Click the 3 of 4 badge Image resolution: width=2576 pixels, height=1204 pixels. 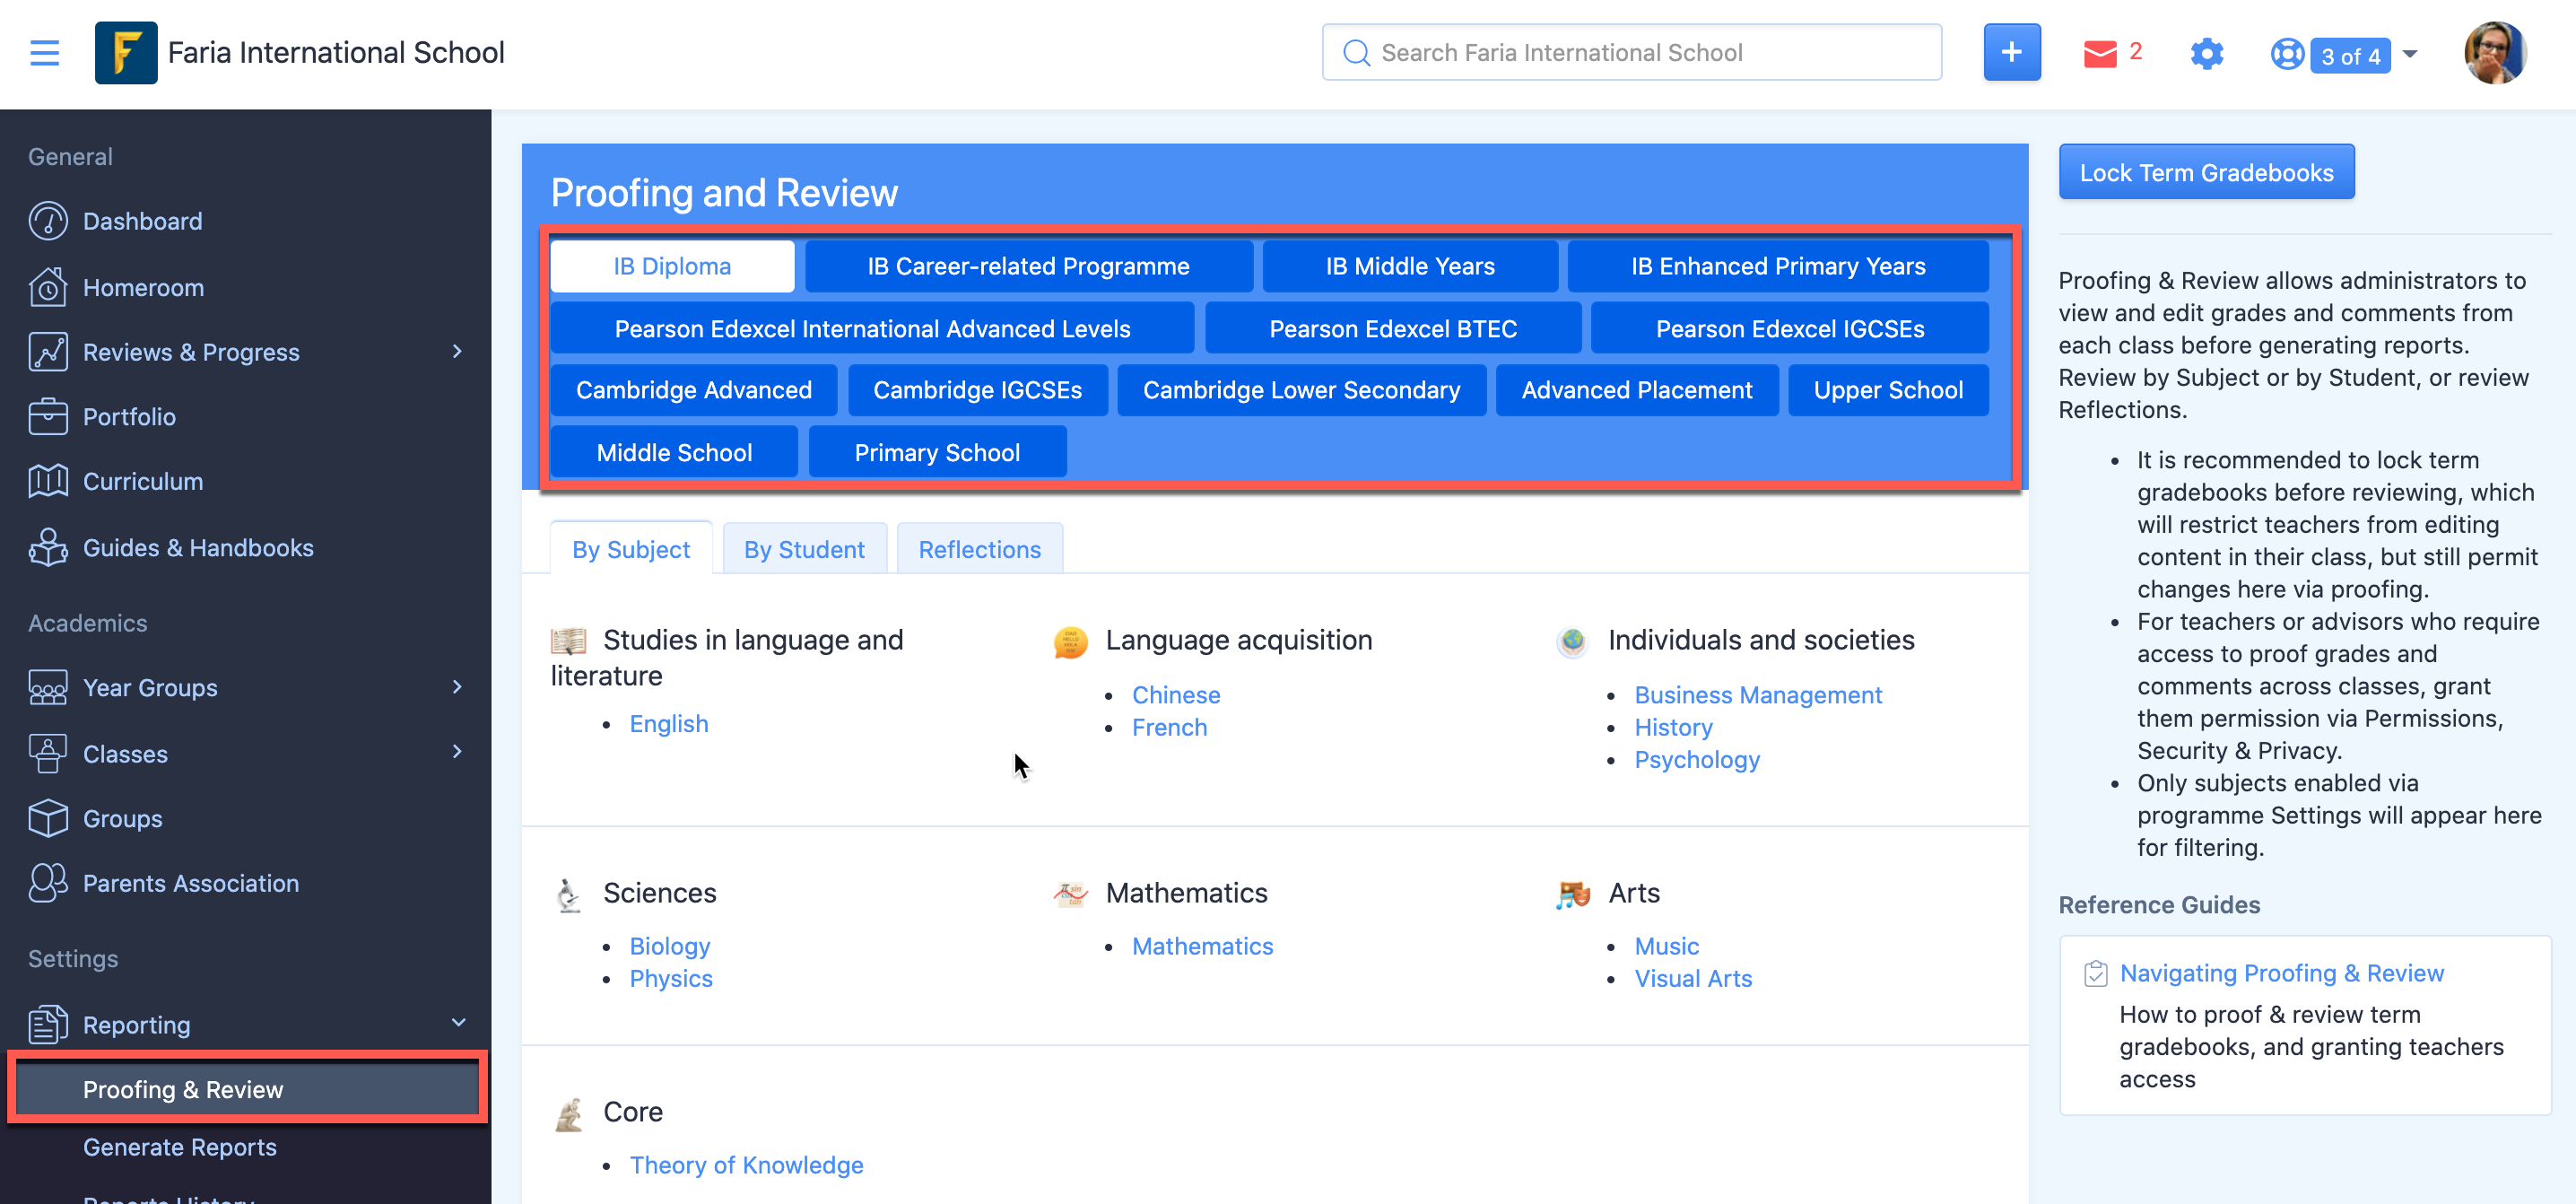pyautogui.click(x=2350, y=55)
